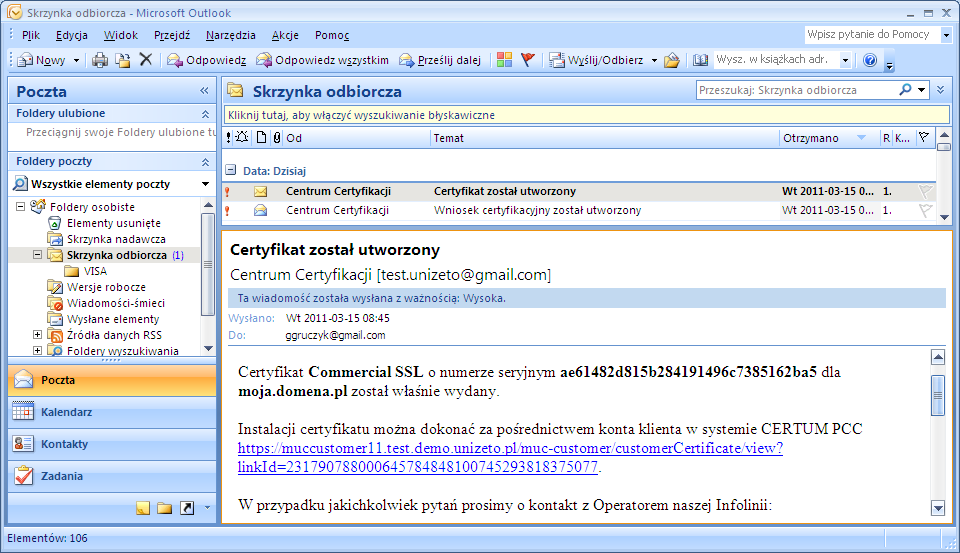The height and width of the screenshot is (553, 960).
Task: Click the Notes icon at navigation pane bottom
Action: [x=143, y=508]
